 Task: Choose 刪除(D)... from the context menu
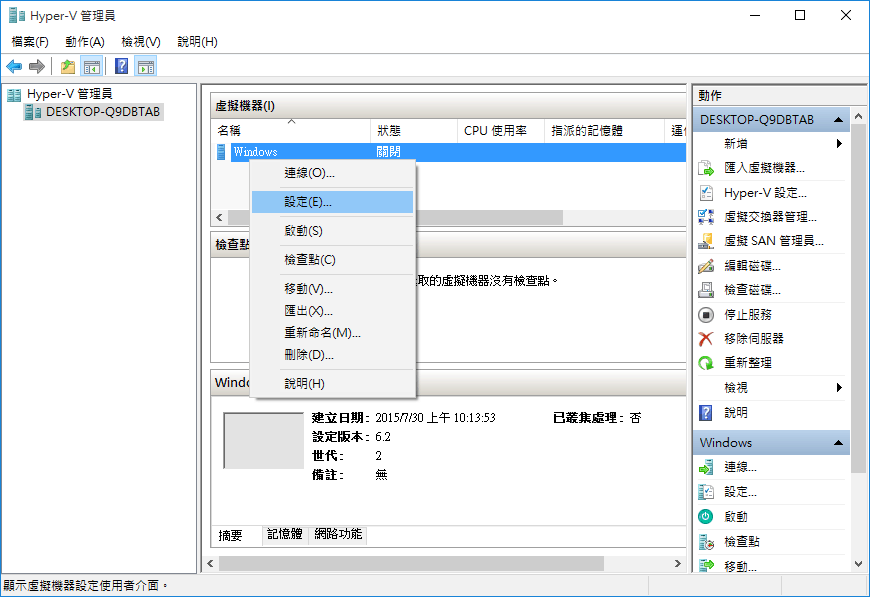(332, 355)
